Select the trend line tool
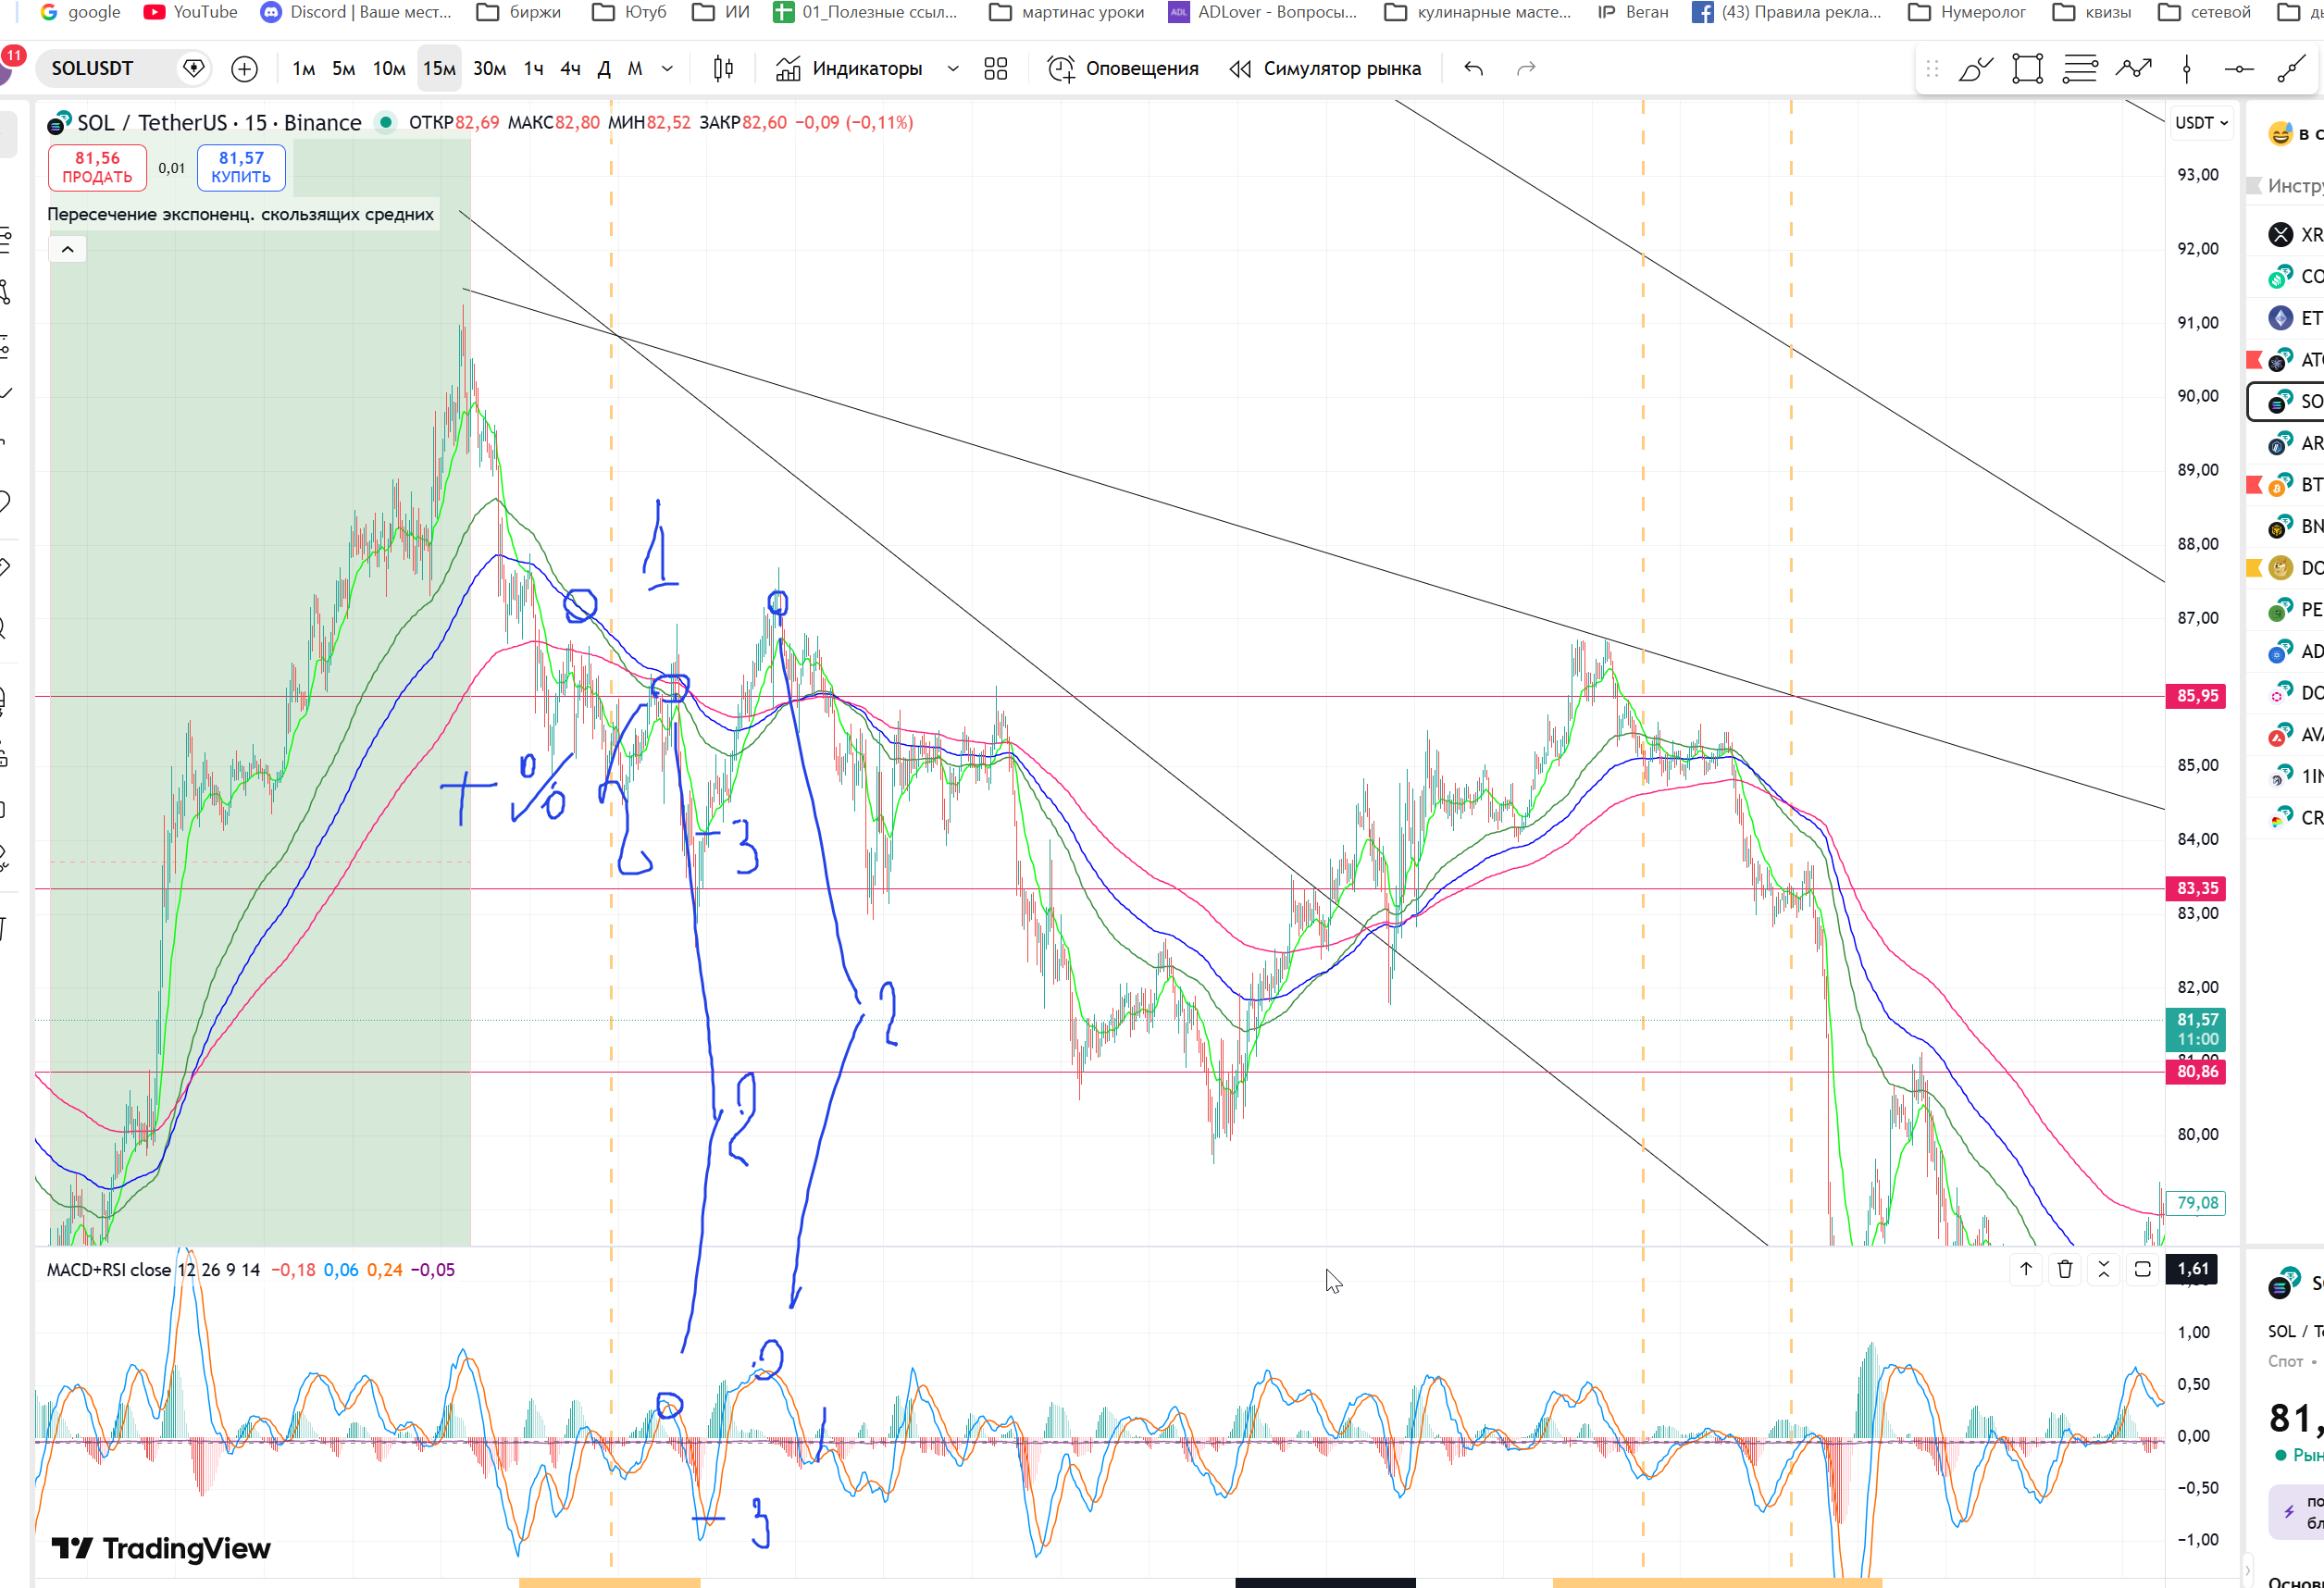2324x1588 pixels. [x=2290, y=69]
